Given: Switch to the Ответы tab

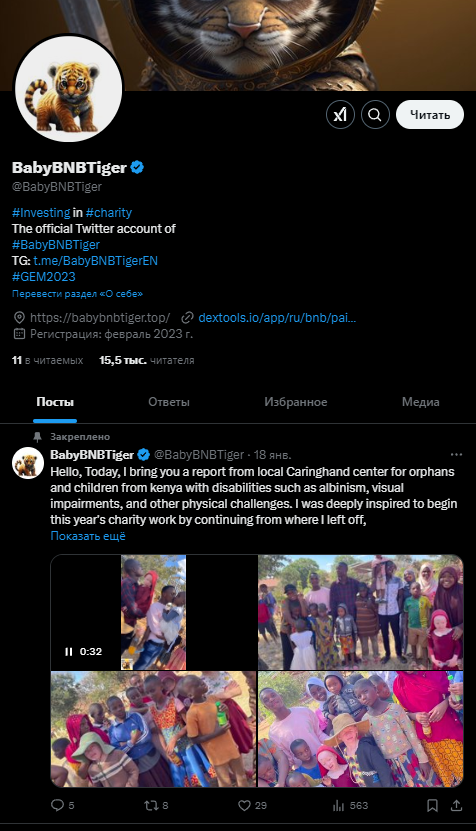Looking at the screenshot, I should tap(169, 402).
